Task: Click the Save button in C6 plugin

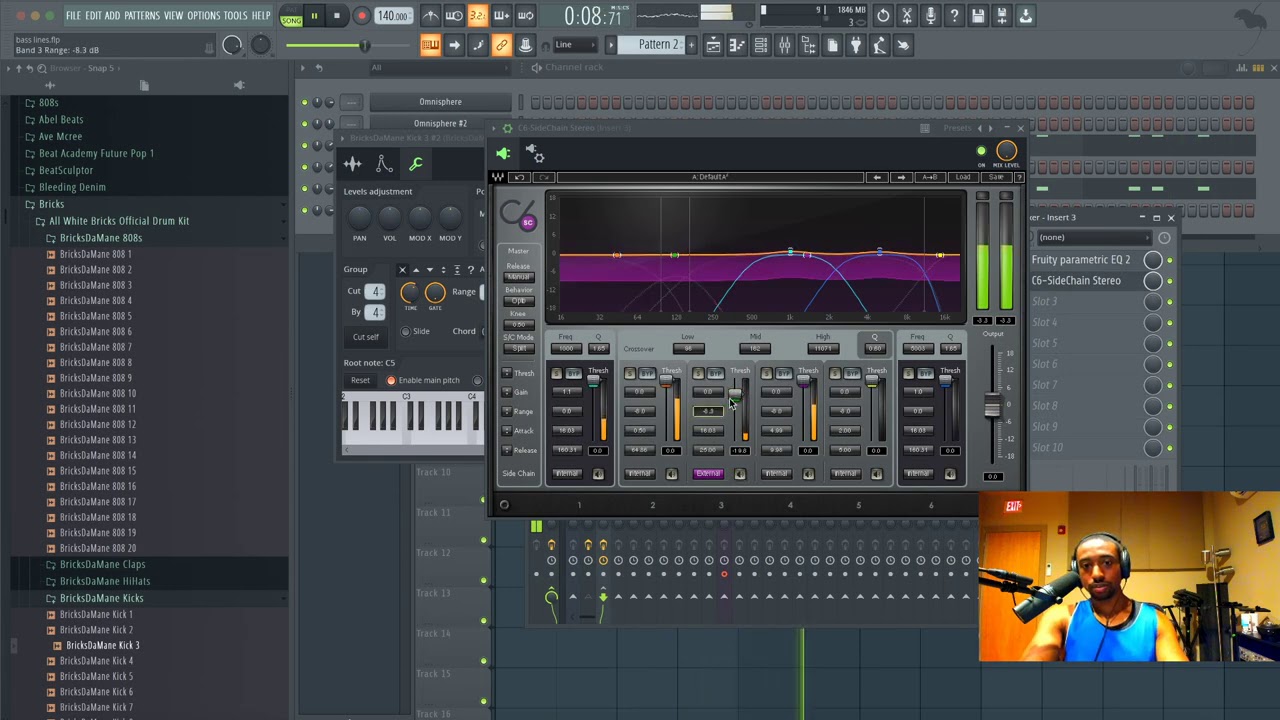Action: coord(995,178)
